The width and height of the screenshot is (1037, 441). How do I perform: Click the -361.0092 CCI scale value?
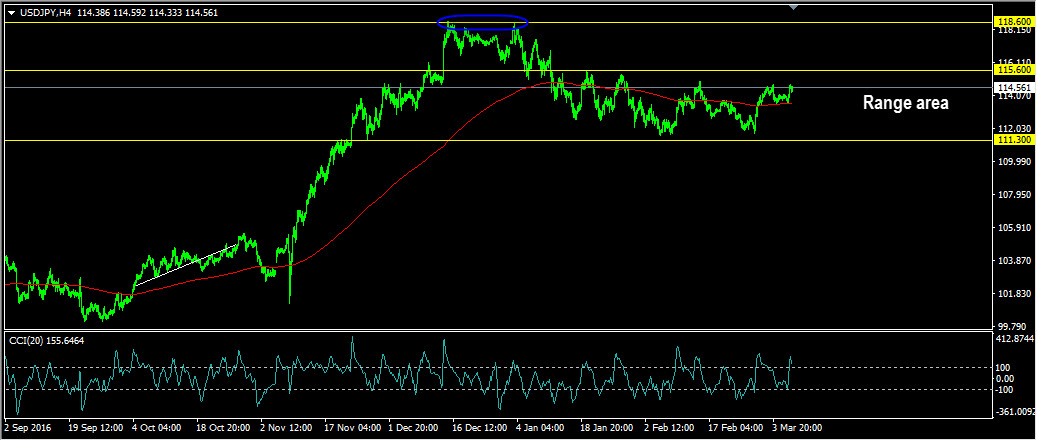(x=1014, y=412)
